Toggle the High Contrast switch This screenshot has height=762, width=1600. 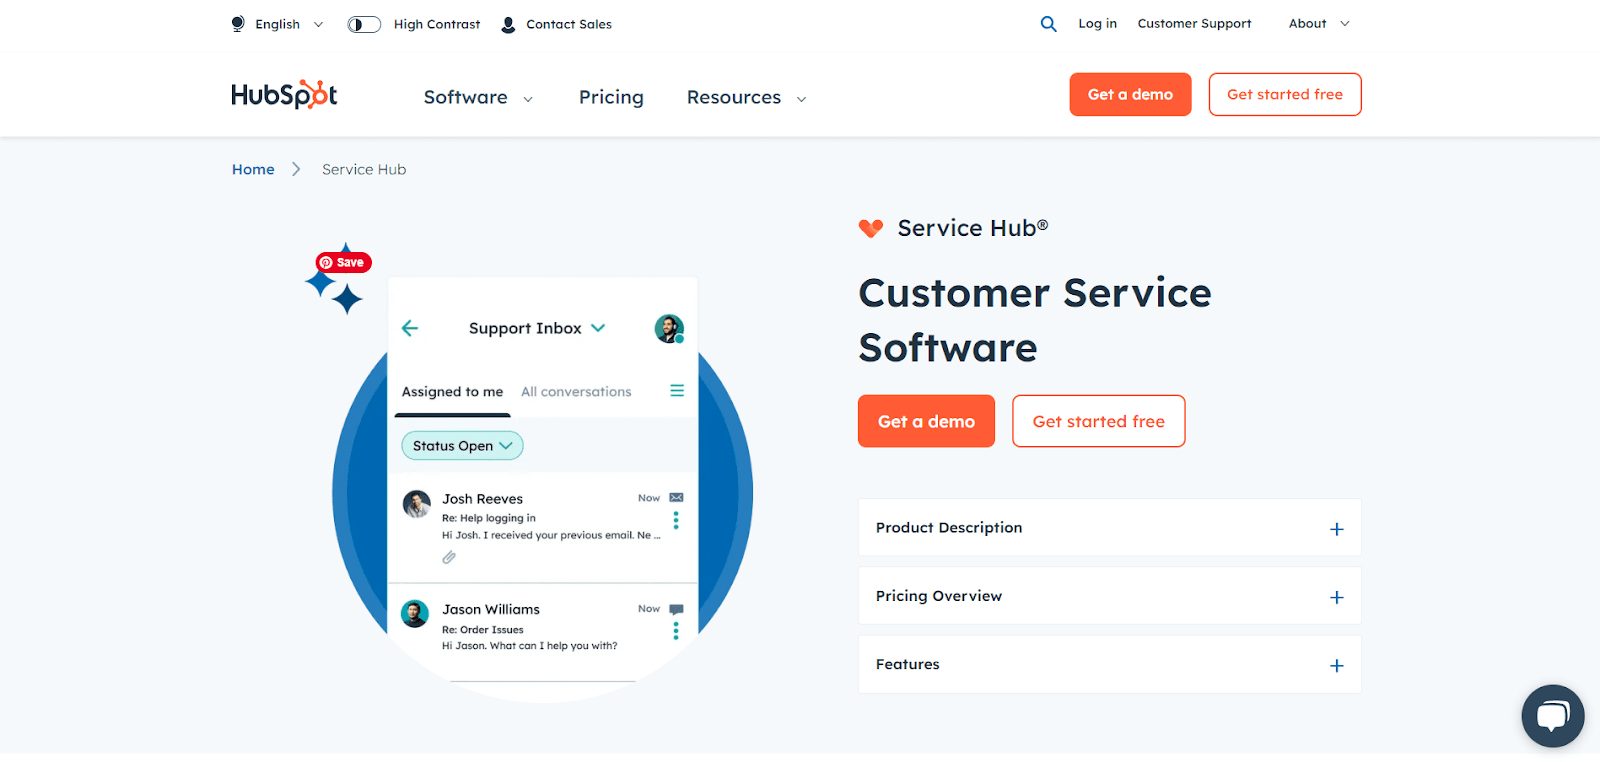click(364, 24)
